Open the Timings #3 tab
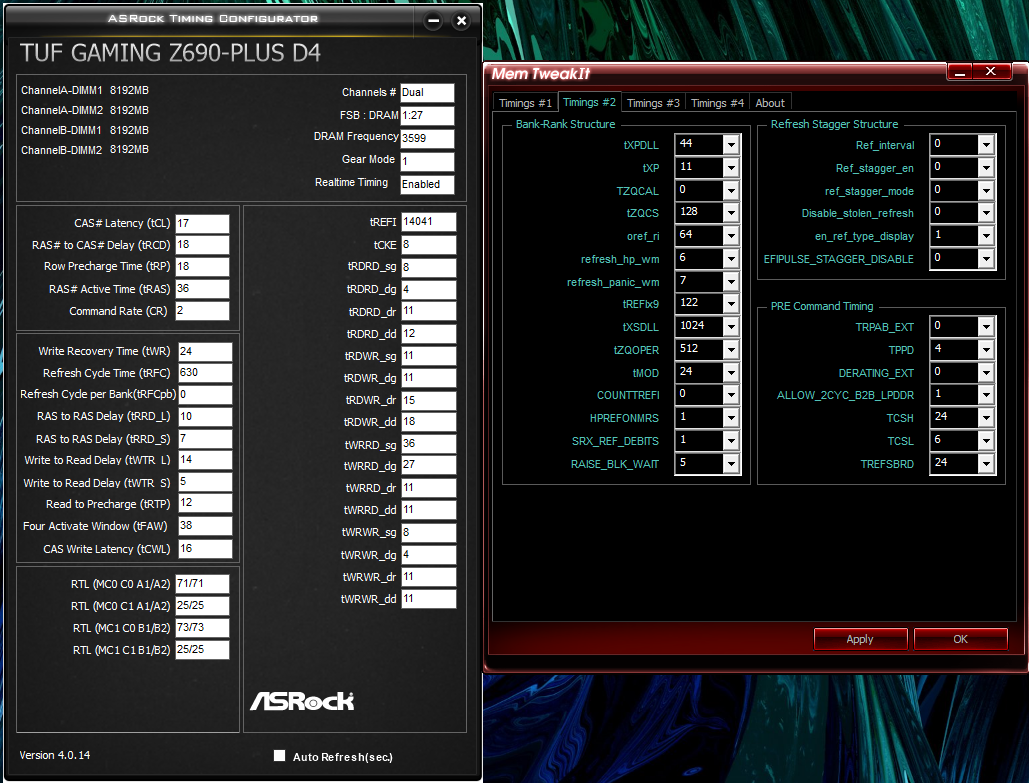The width and height of the screenshot is (1029, 783). click(x=653, y=103)
